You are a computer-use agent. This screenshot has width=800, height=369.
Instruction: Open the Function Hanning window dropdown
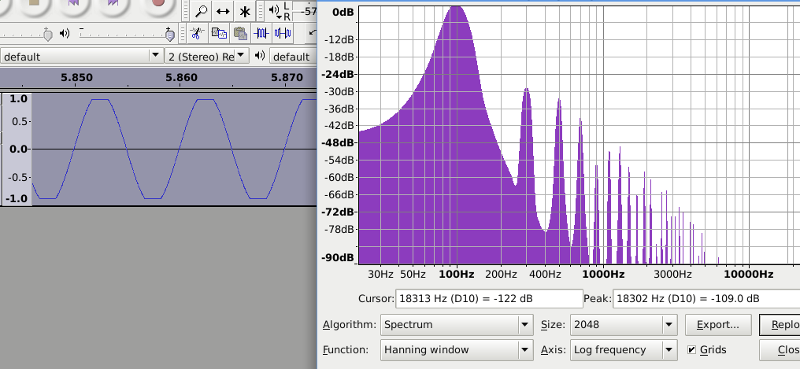(x=455, y=350)
